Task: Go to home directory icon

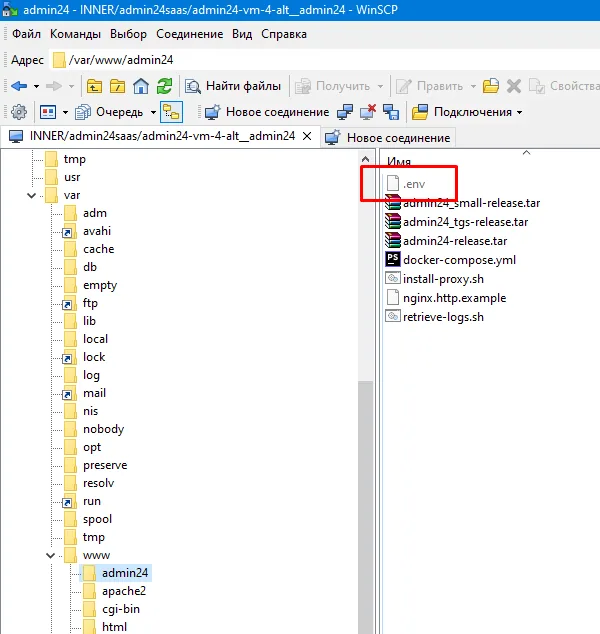Action: (141, 86)
